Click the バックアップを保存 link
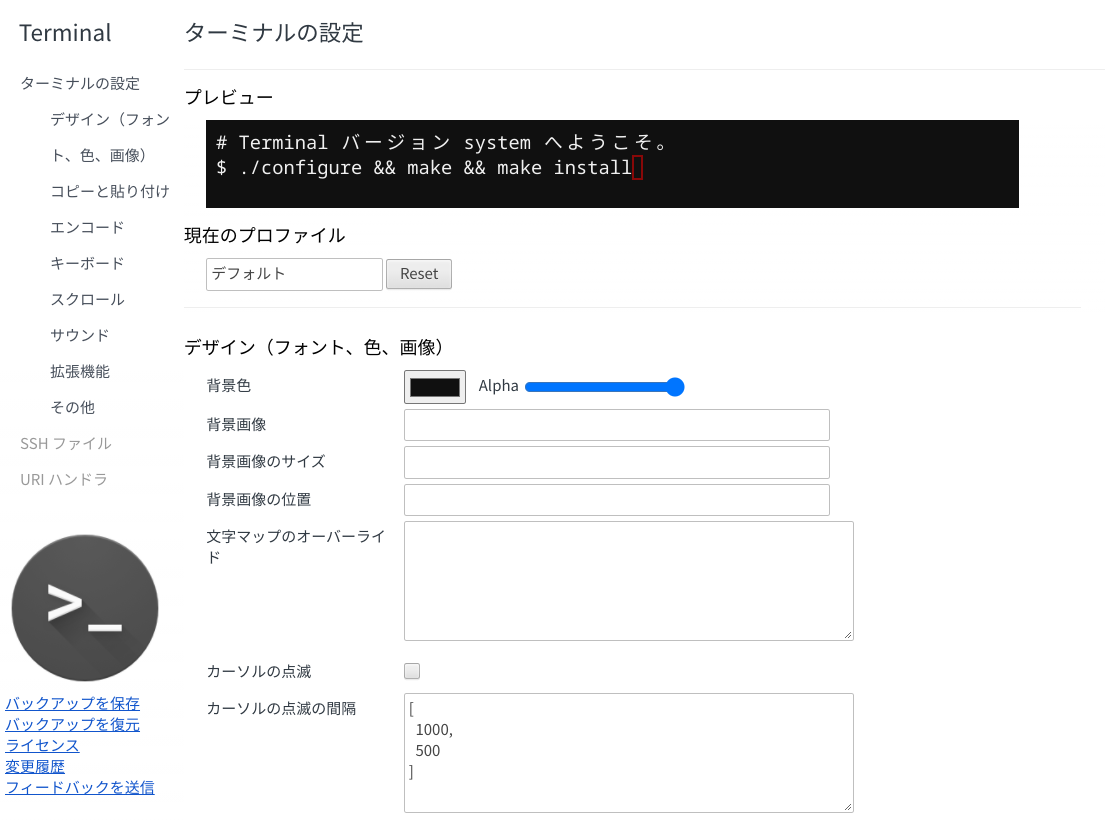Image resolution: width=1105 pixels, height=820 pixels. (x=73, y=703)
